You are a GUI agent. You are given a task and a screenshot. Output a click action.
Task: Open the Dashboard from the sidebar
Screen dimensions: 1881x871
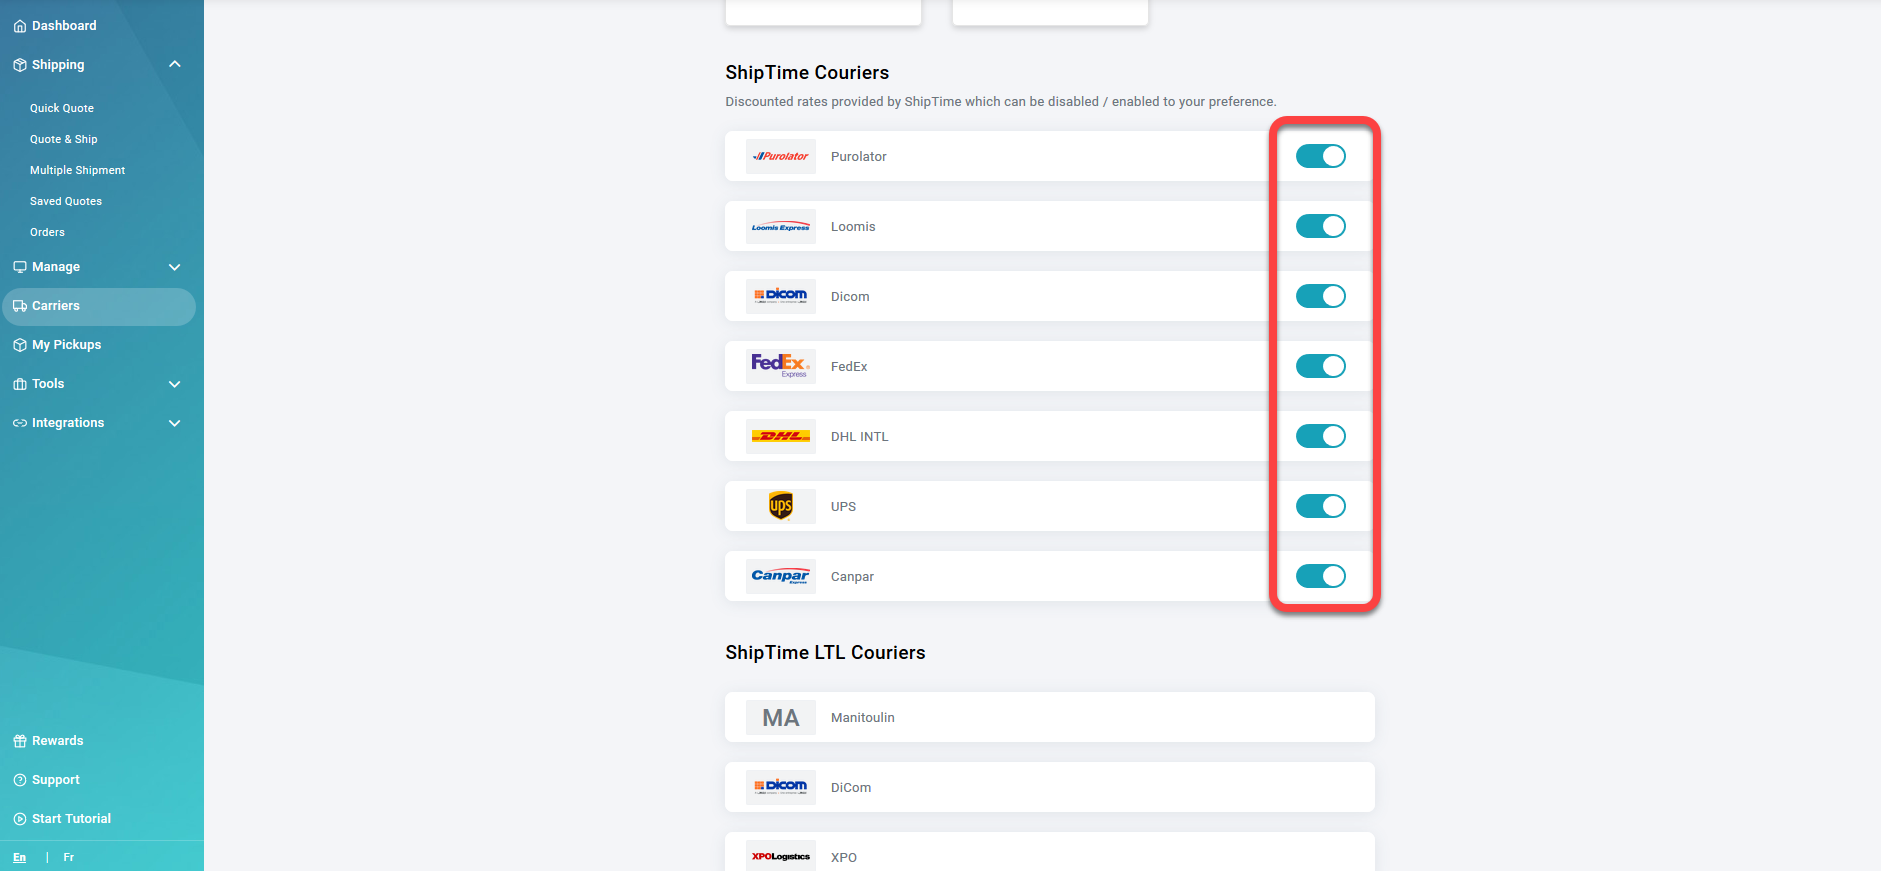pyautogui.click(x=63, y=25)
